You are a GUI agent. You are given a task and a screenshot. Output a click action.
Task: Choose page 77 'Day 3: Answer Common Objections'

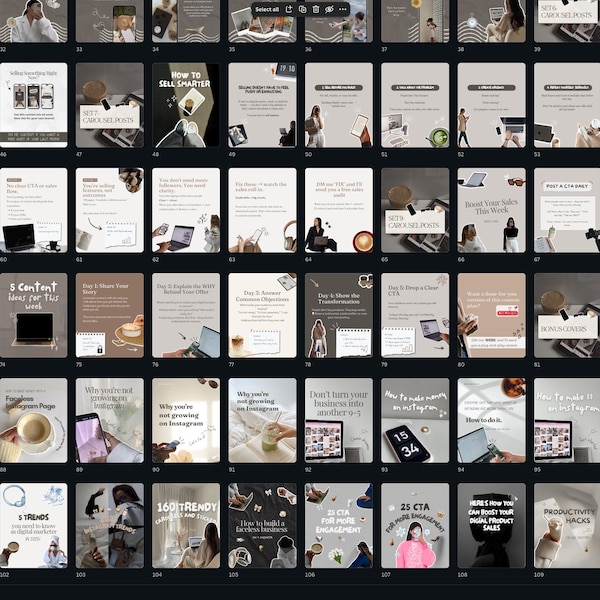point(262,315)
